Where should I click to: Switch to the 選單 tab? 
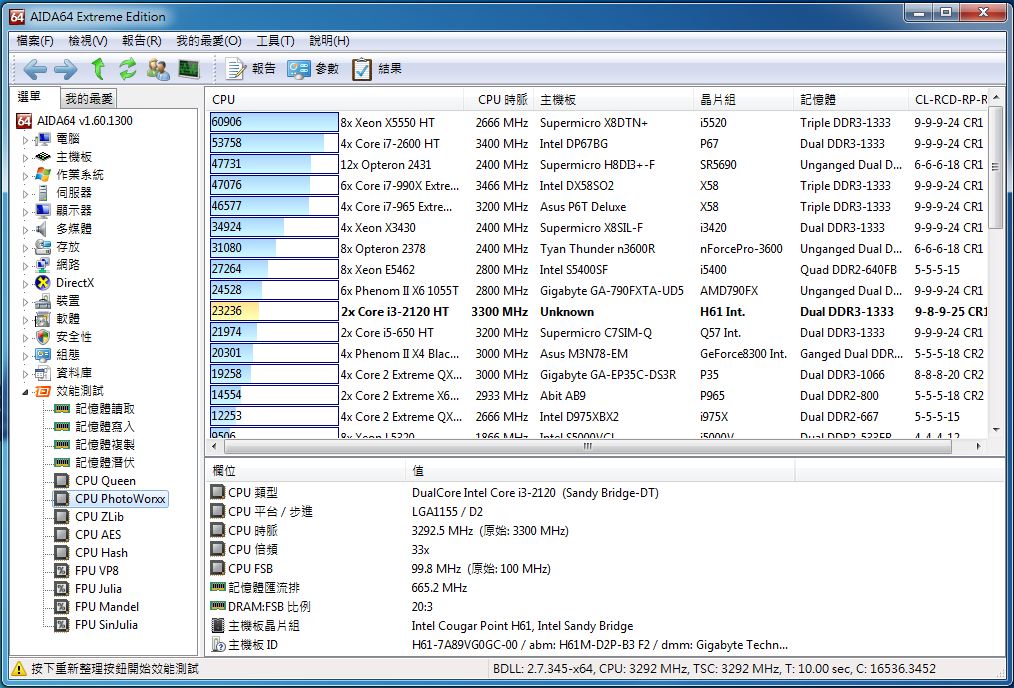tap(29, 97)
